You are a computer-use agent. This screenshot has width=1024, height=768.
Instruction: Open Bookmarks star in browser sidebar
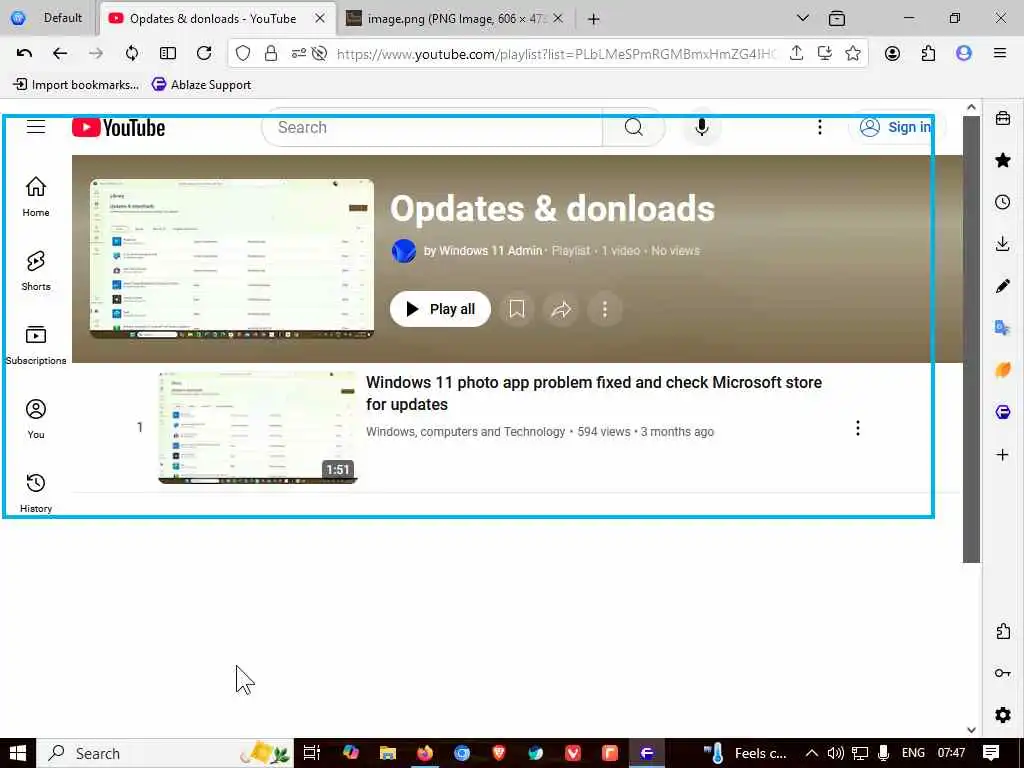1002,160
